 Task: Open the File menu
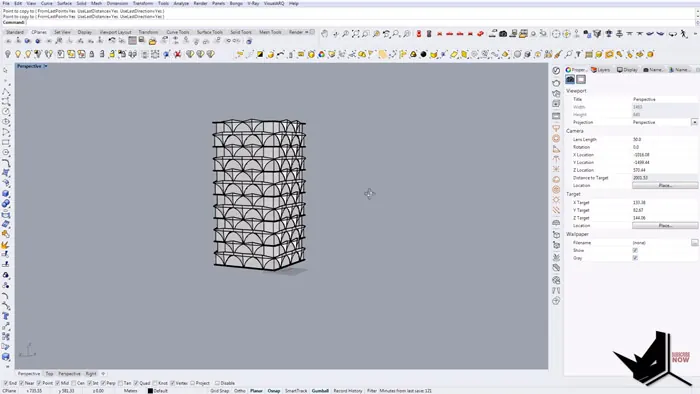(6, 3)
